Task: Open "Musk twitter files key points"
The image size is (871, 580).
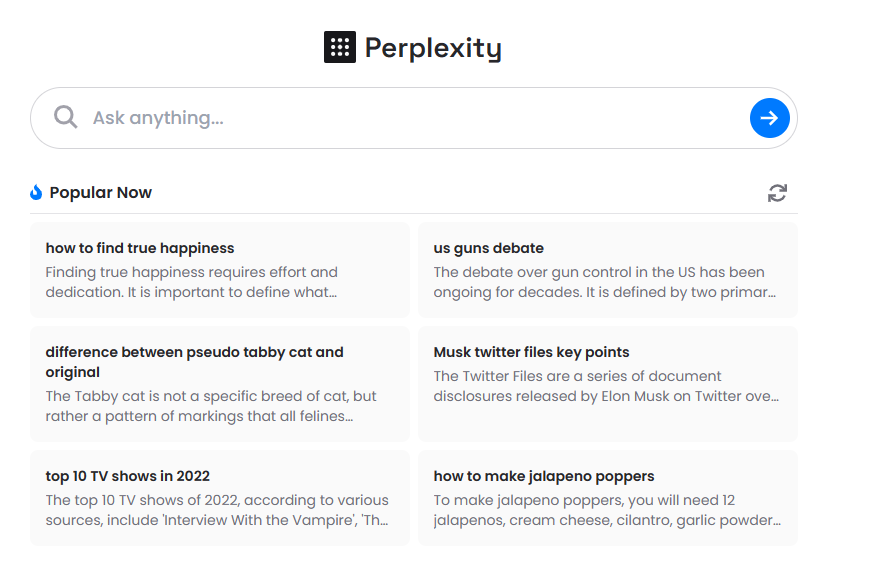Action: tap(531, 352)
